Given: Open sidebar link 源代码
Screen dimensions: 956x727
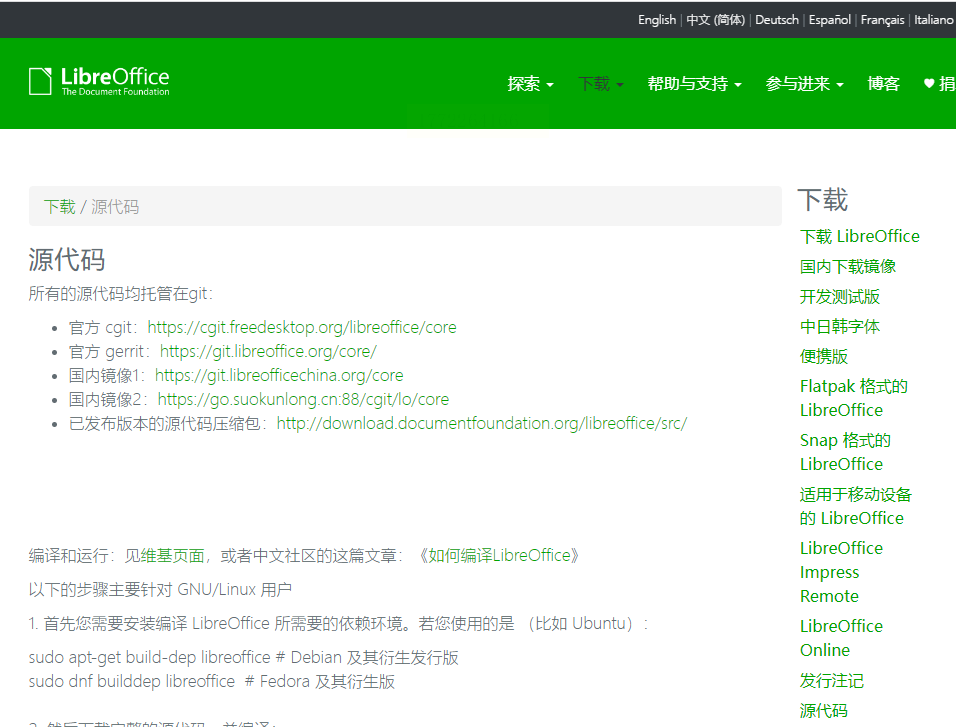Looking at the screenshot, I should click(824, 711).
